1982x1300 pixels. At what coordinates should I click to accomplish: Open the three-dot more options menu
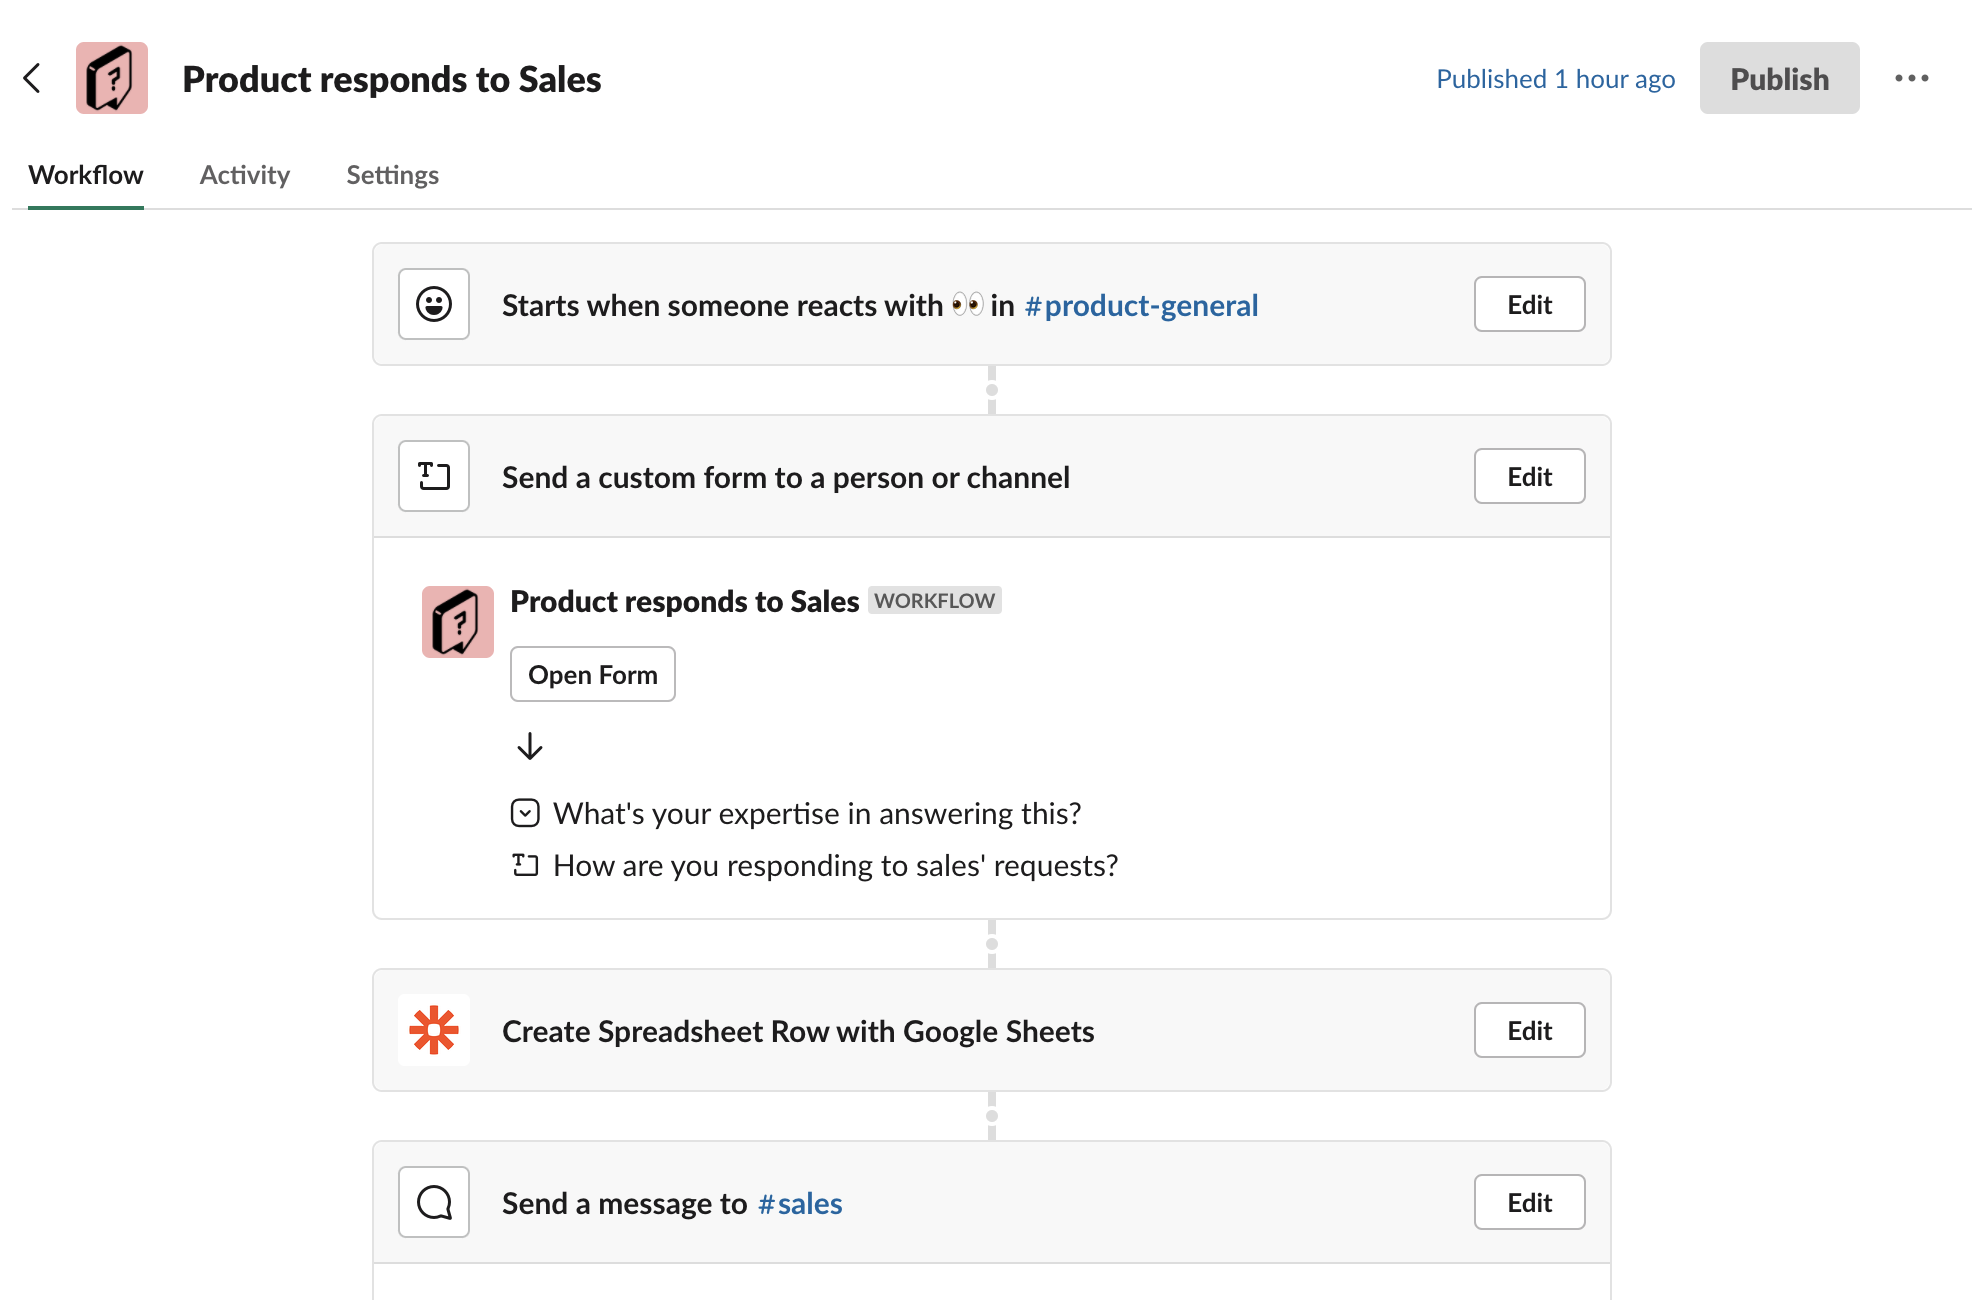[x=1911, y=78]
